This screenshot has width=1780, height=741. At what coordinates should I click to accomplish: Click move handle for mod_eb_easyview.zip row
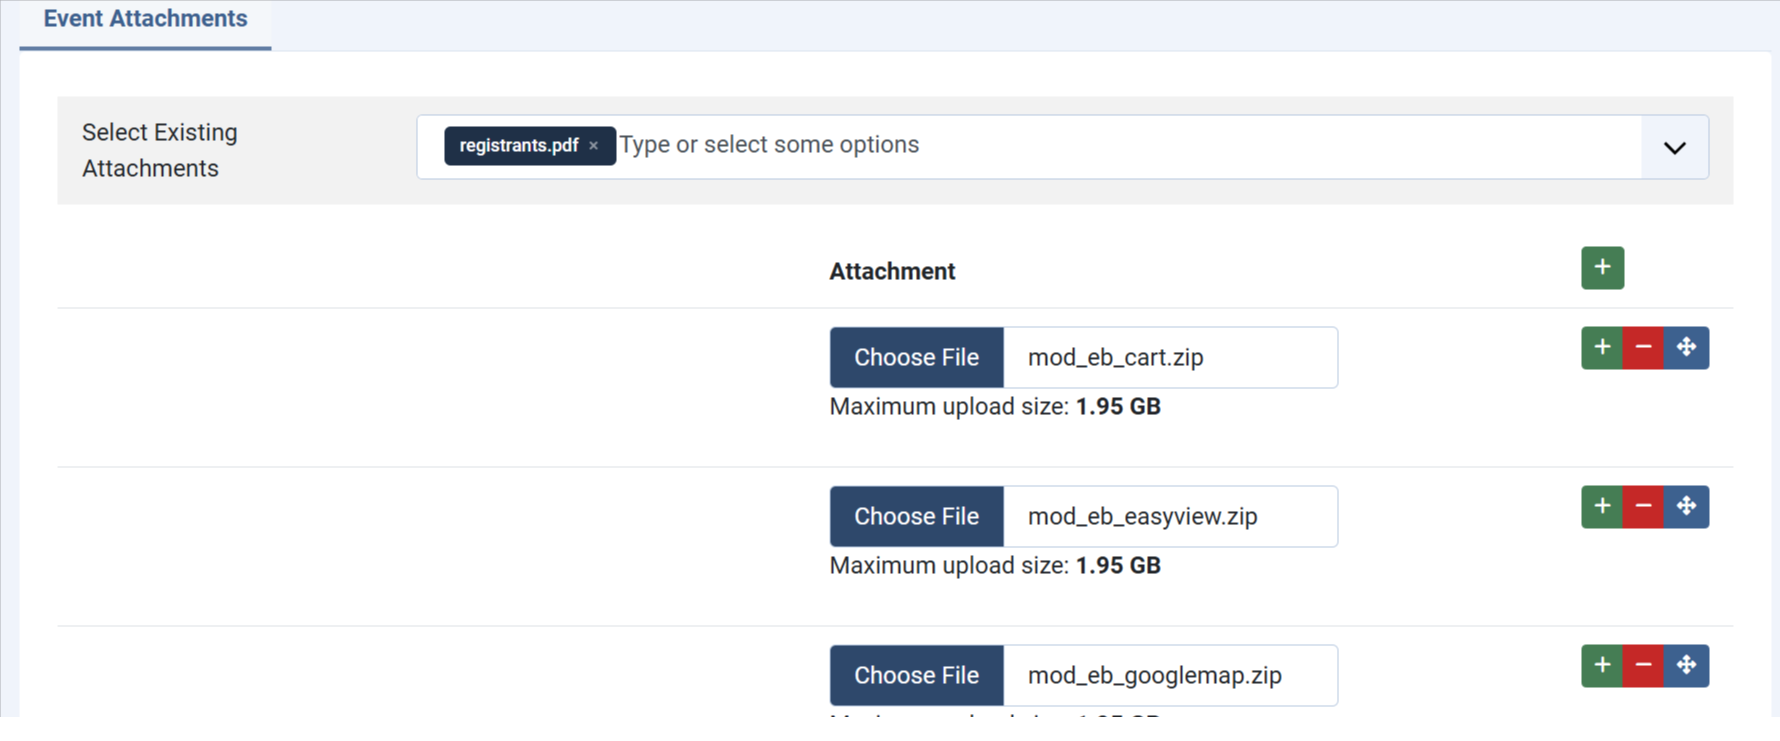point(1686,507)
